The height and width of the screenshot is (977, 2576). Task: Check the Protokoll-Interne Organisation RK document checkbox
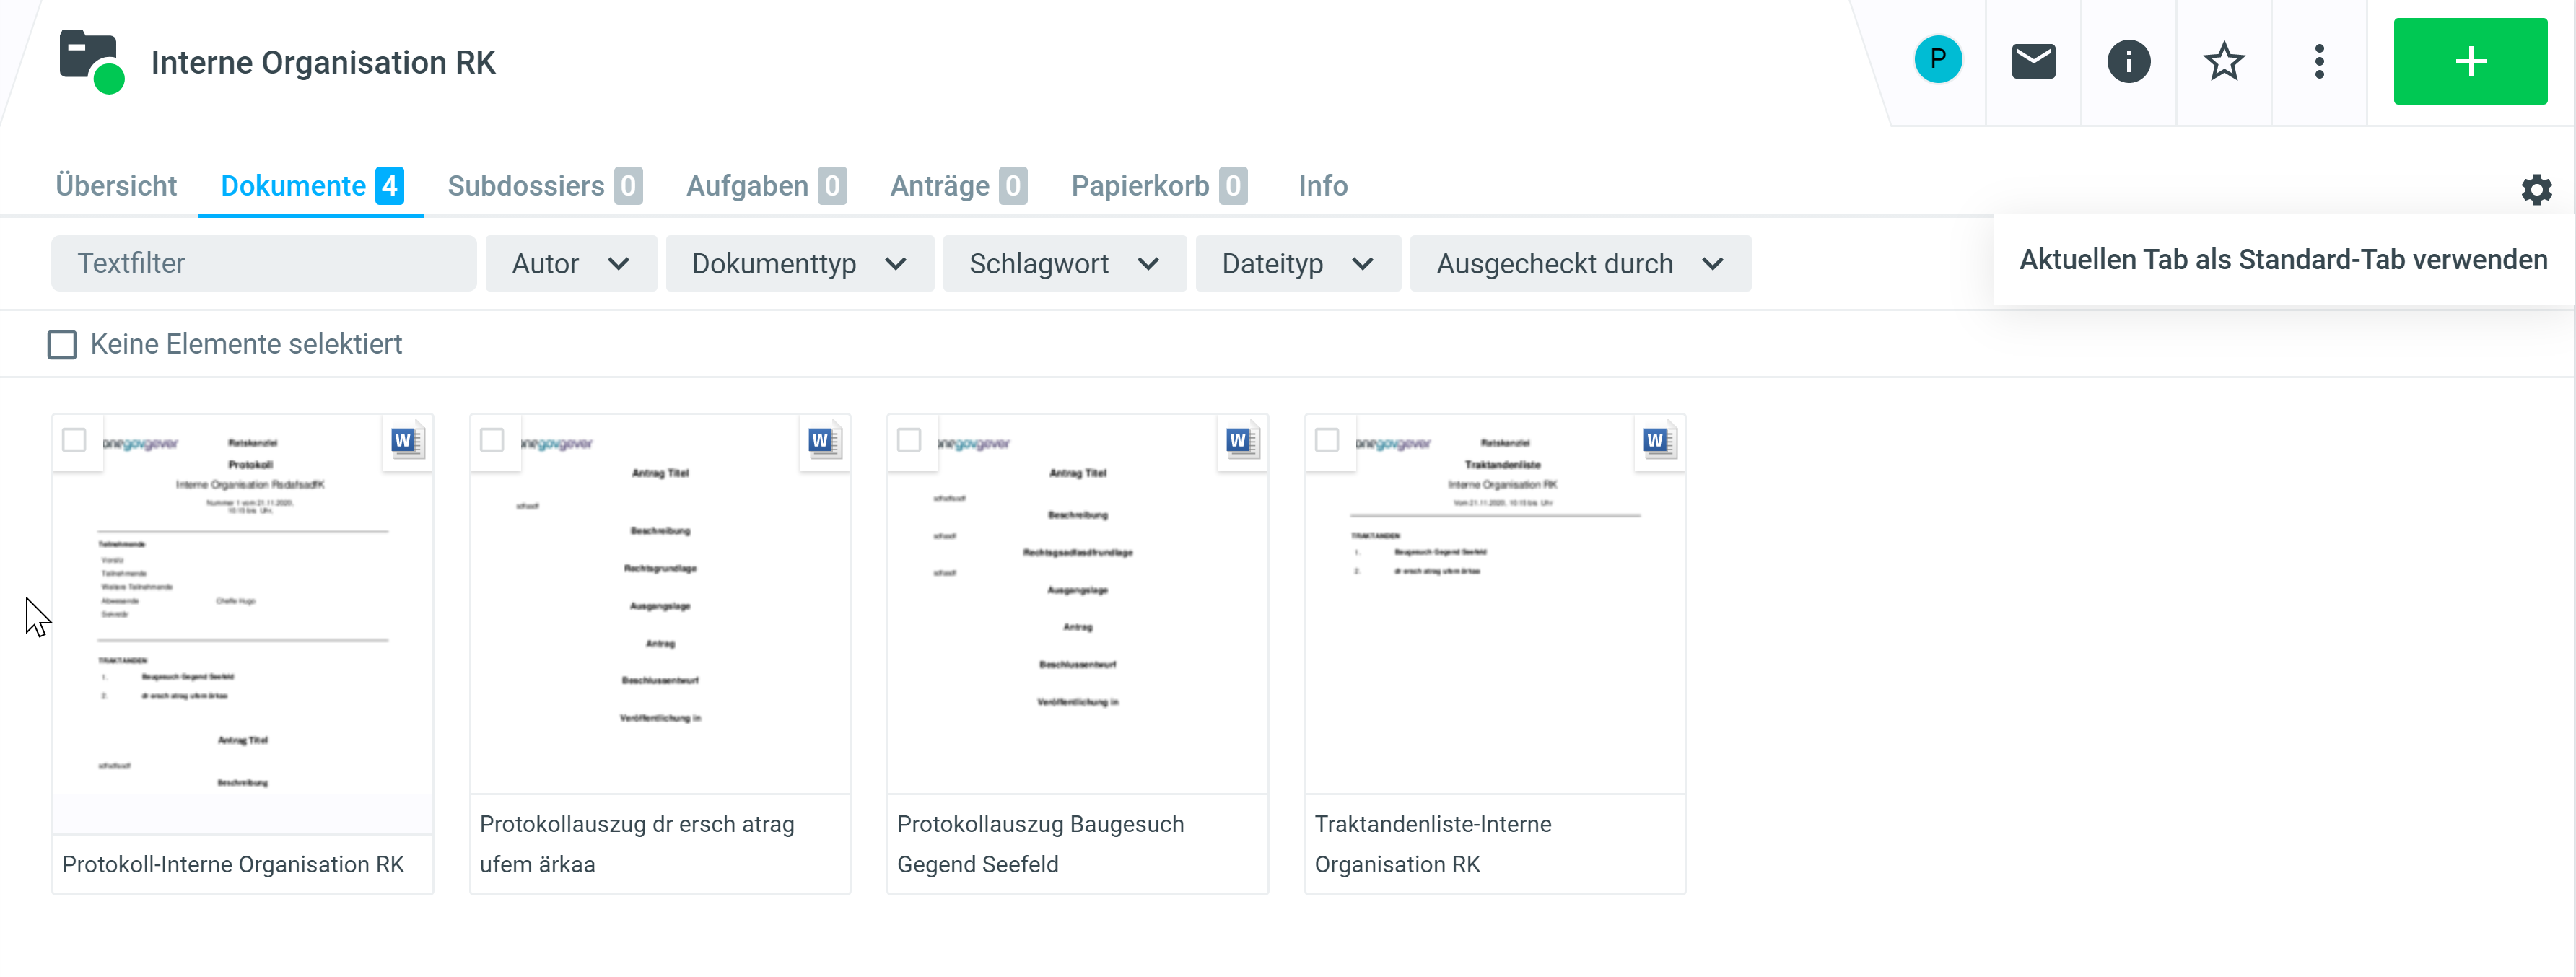coord(74,440)
